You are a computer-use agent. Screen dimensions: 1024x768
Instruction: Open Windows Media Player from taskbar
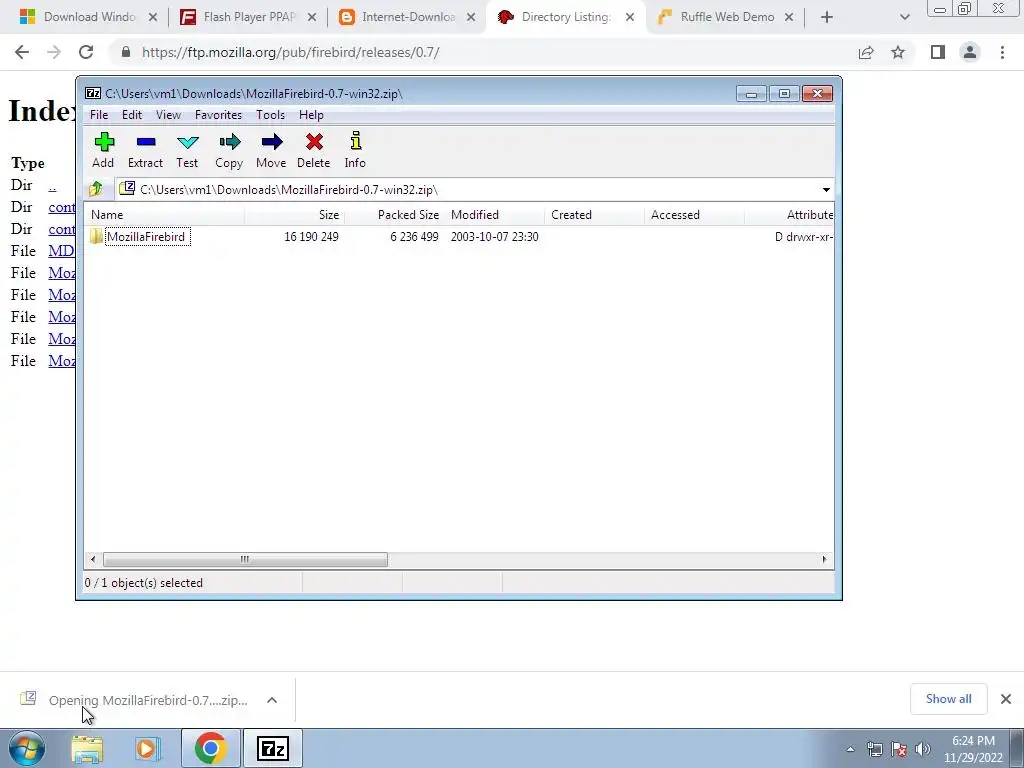coord(148,748)
